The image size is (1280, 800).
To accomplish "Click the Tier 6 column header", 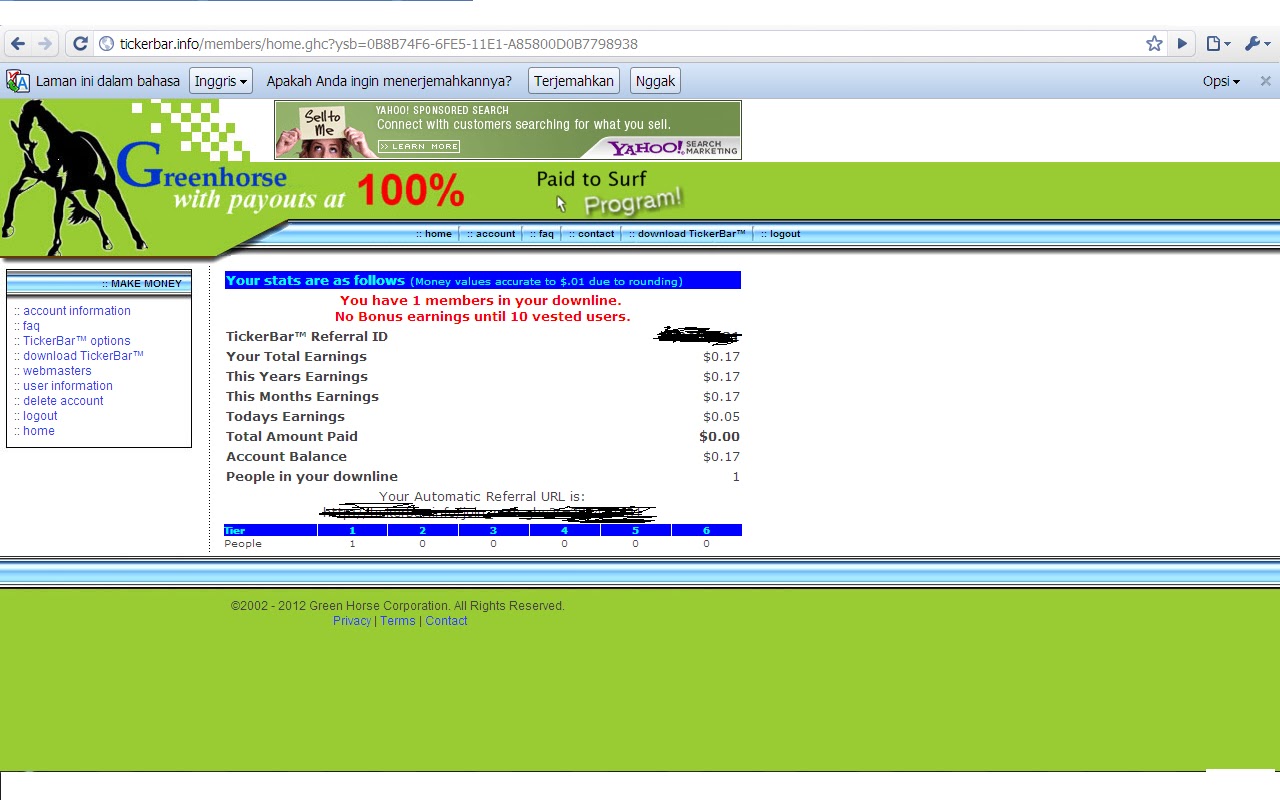I will point(706,530).
